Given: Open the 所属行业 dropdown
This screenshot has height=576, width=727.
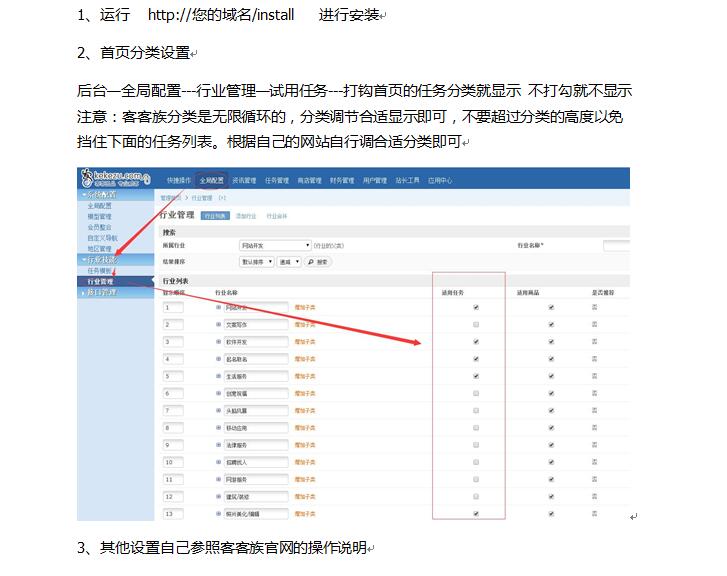Looking at the screenshot, I should point(275,245).
